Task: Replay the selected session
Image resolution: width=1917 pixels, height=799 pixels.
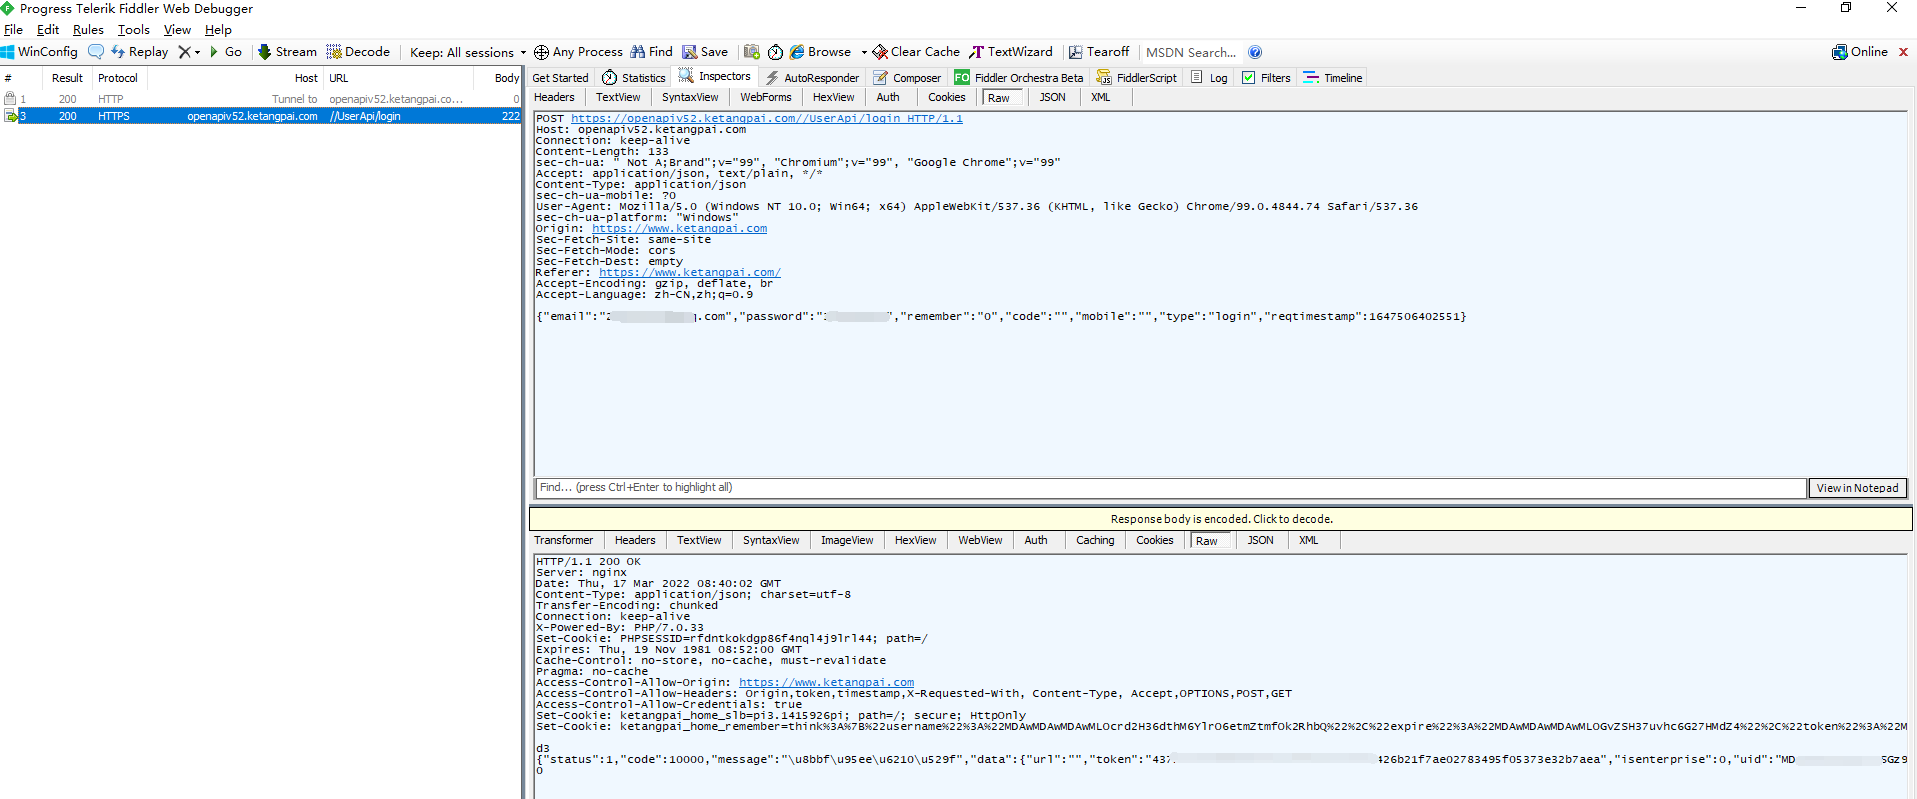Action: click(139, 52)
